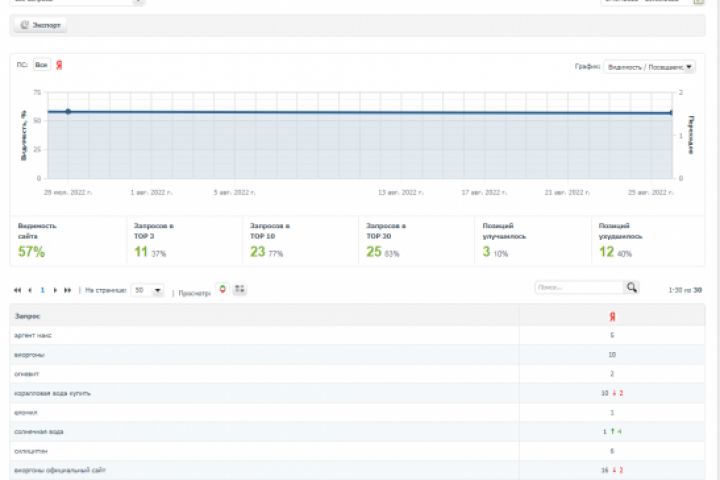Screen dimensions: 720x480
Task: Click the '1-30 из 30' record counter
Action: click(685, 290)
